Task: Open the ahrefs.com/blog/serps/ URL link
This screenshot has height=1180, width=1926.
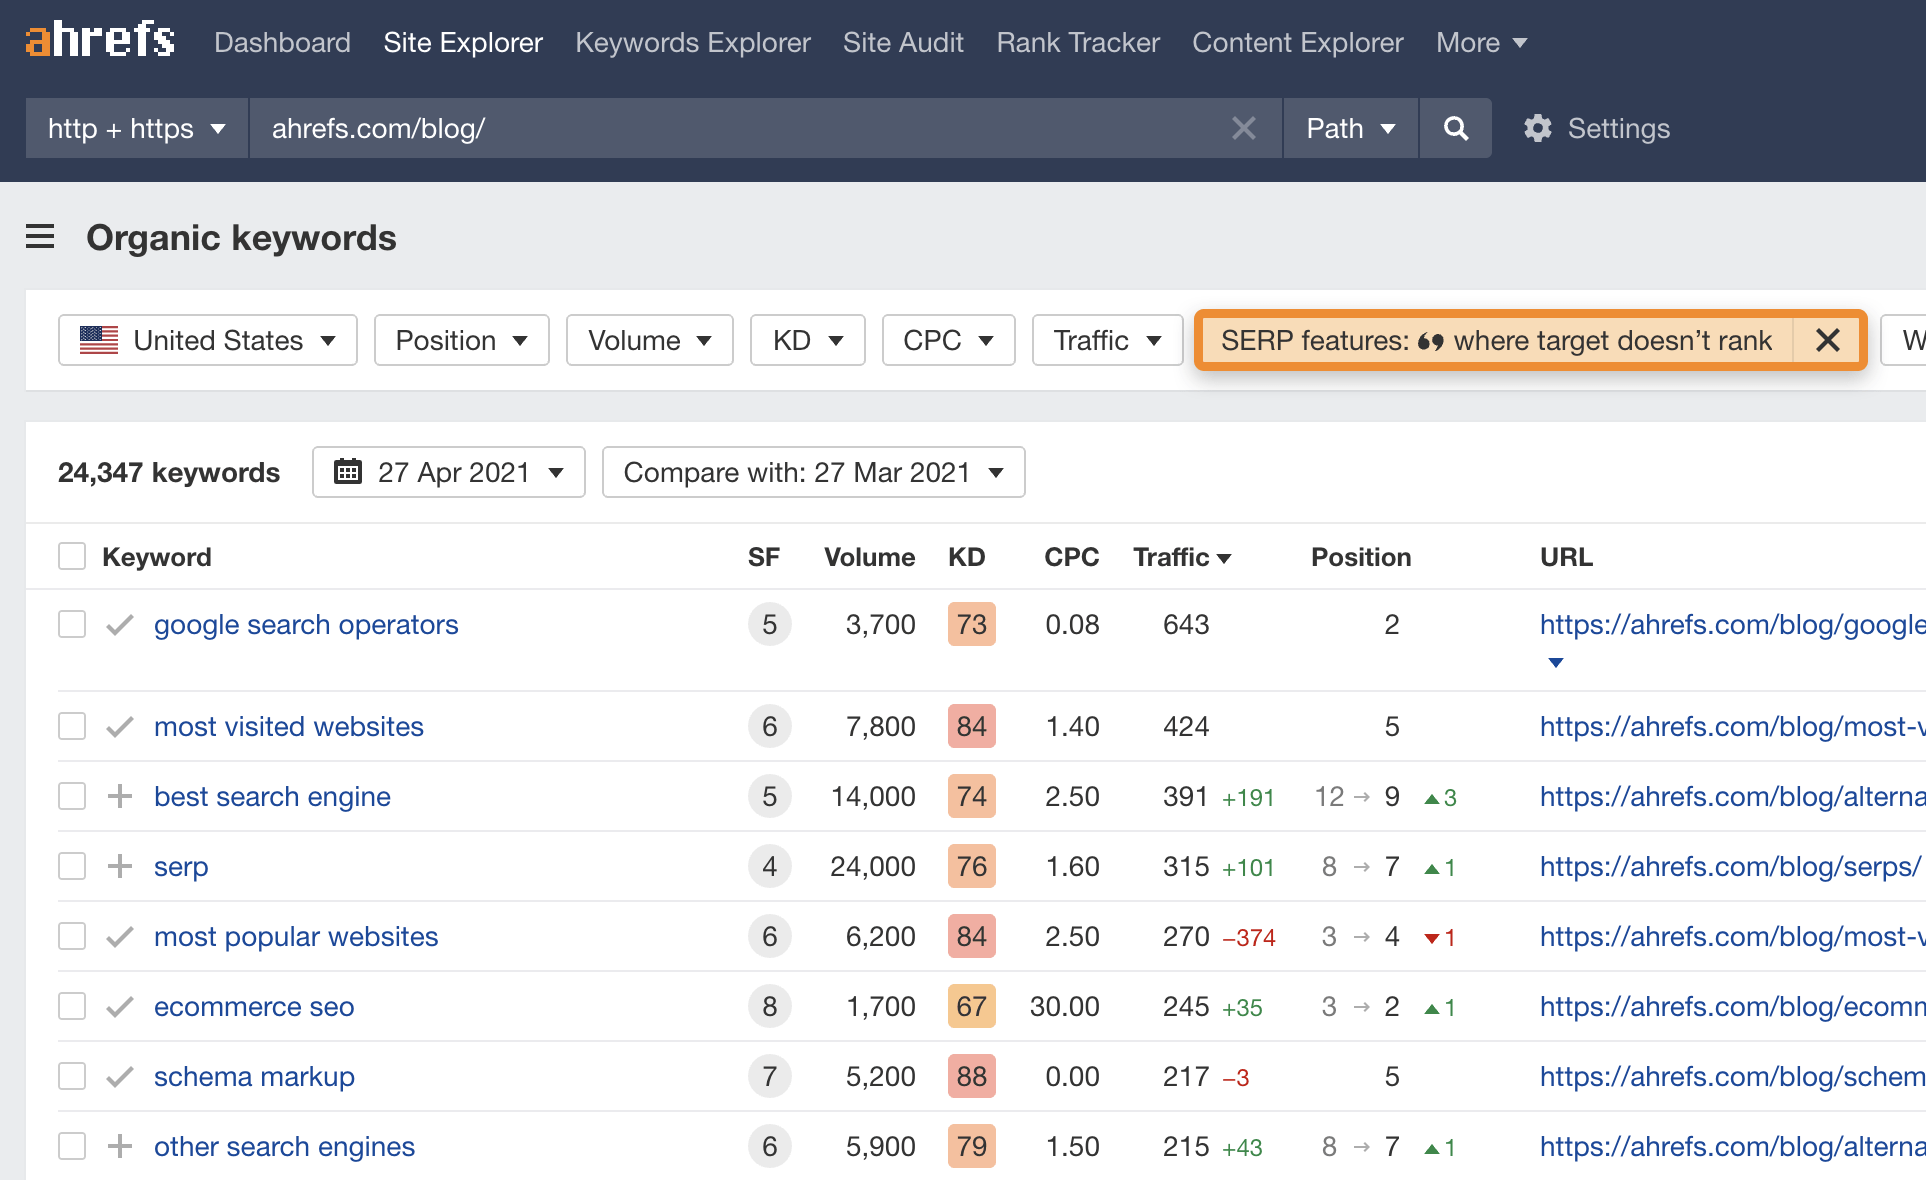Action: 1729,866
